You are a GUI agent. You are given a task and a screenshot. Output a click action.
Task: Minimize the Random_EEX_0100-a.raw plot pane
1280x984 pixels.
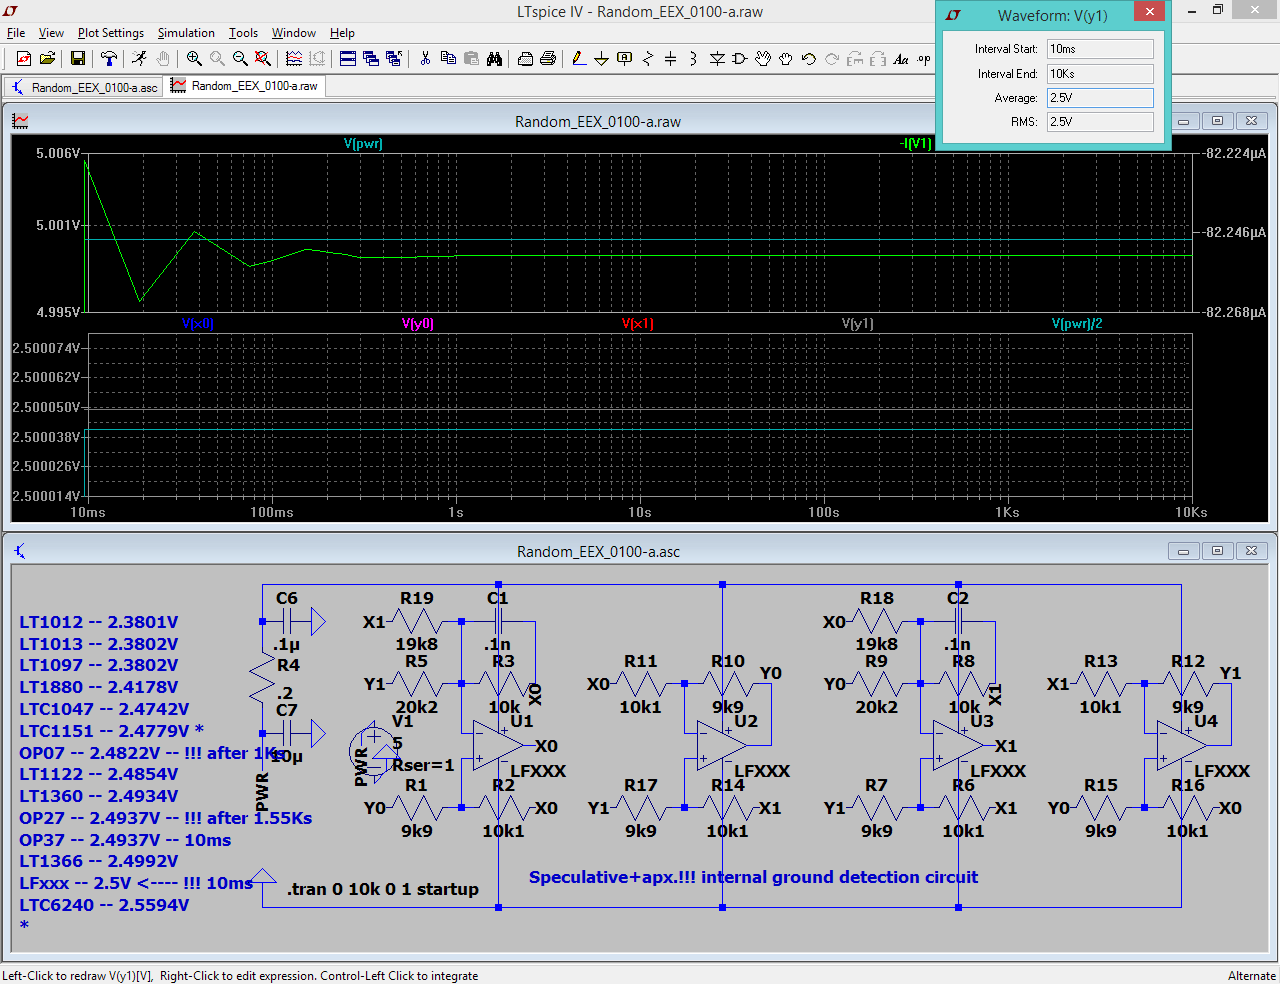1183,121
